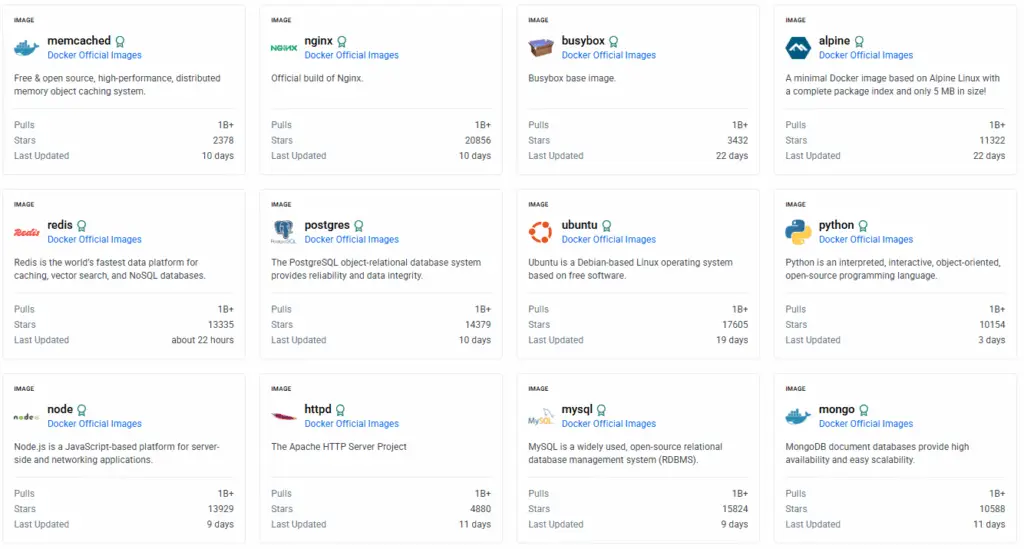Open the python image title
Screen dimensions: 1024x549
click(x=836, y=225)
